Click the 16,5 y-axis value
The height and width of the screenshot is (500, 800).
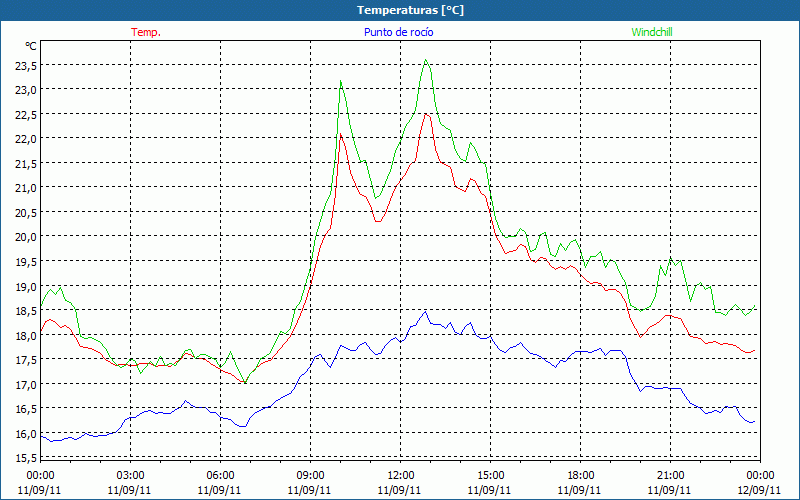coord(26,409)
